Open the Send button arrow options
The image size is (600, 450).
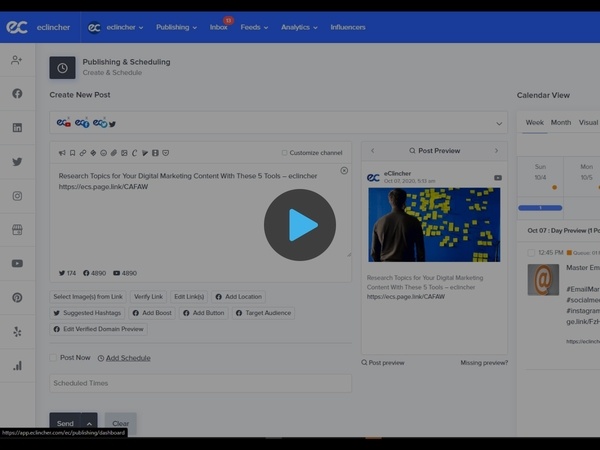[89, 423]
